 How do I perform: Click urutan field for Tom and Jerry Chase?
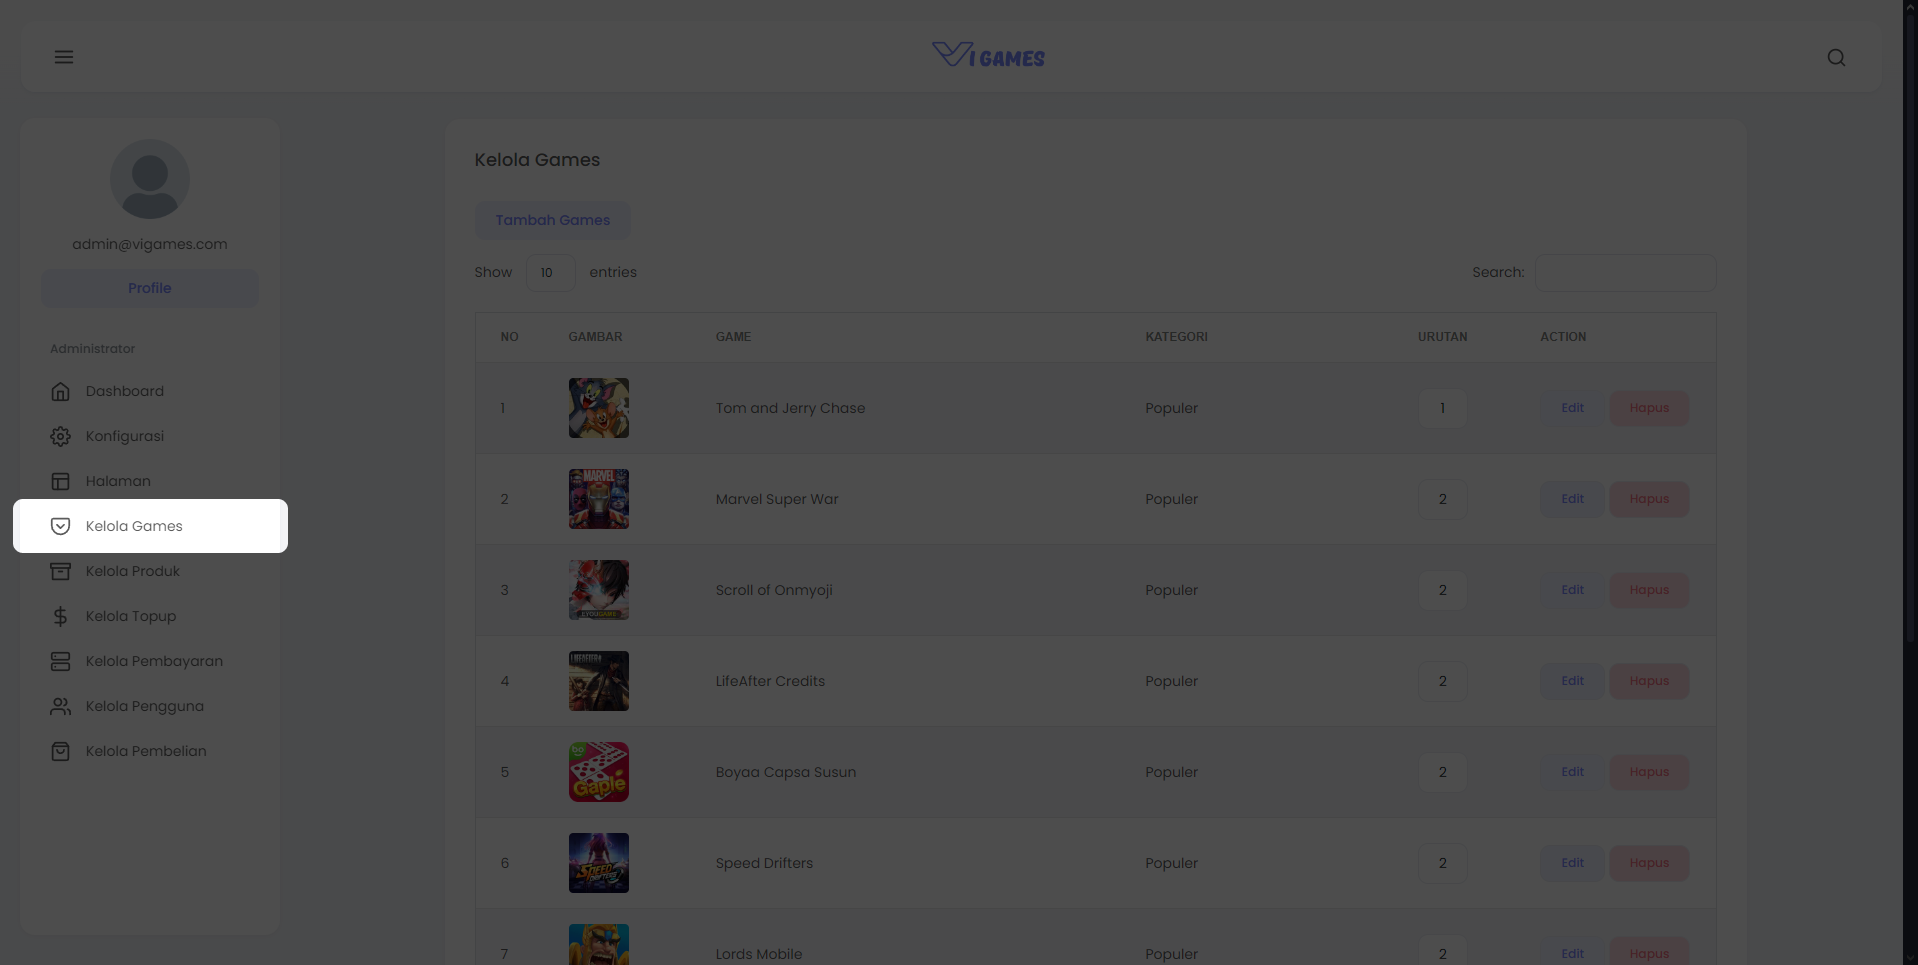1442,408
